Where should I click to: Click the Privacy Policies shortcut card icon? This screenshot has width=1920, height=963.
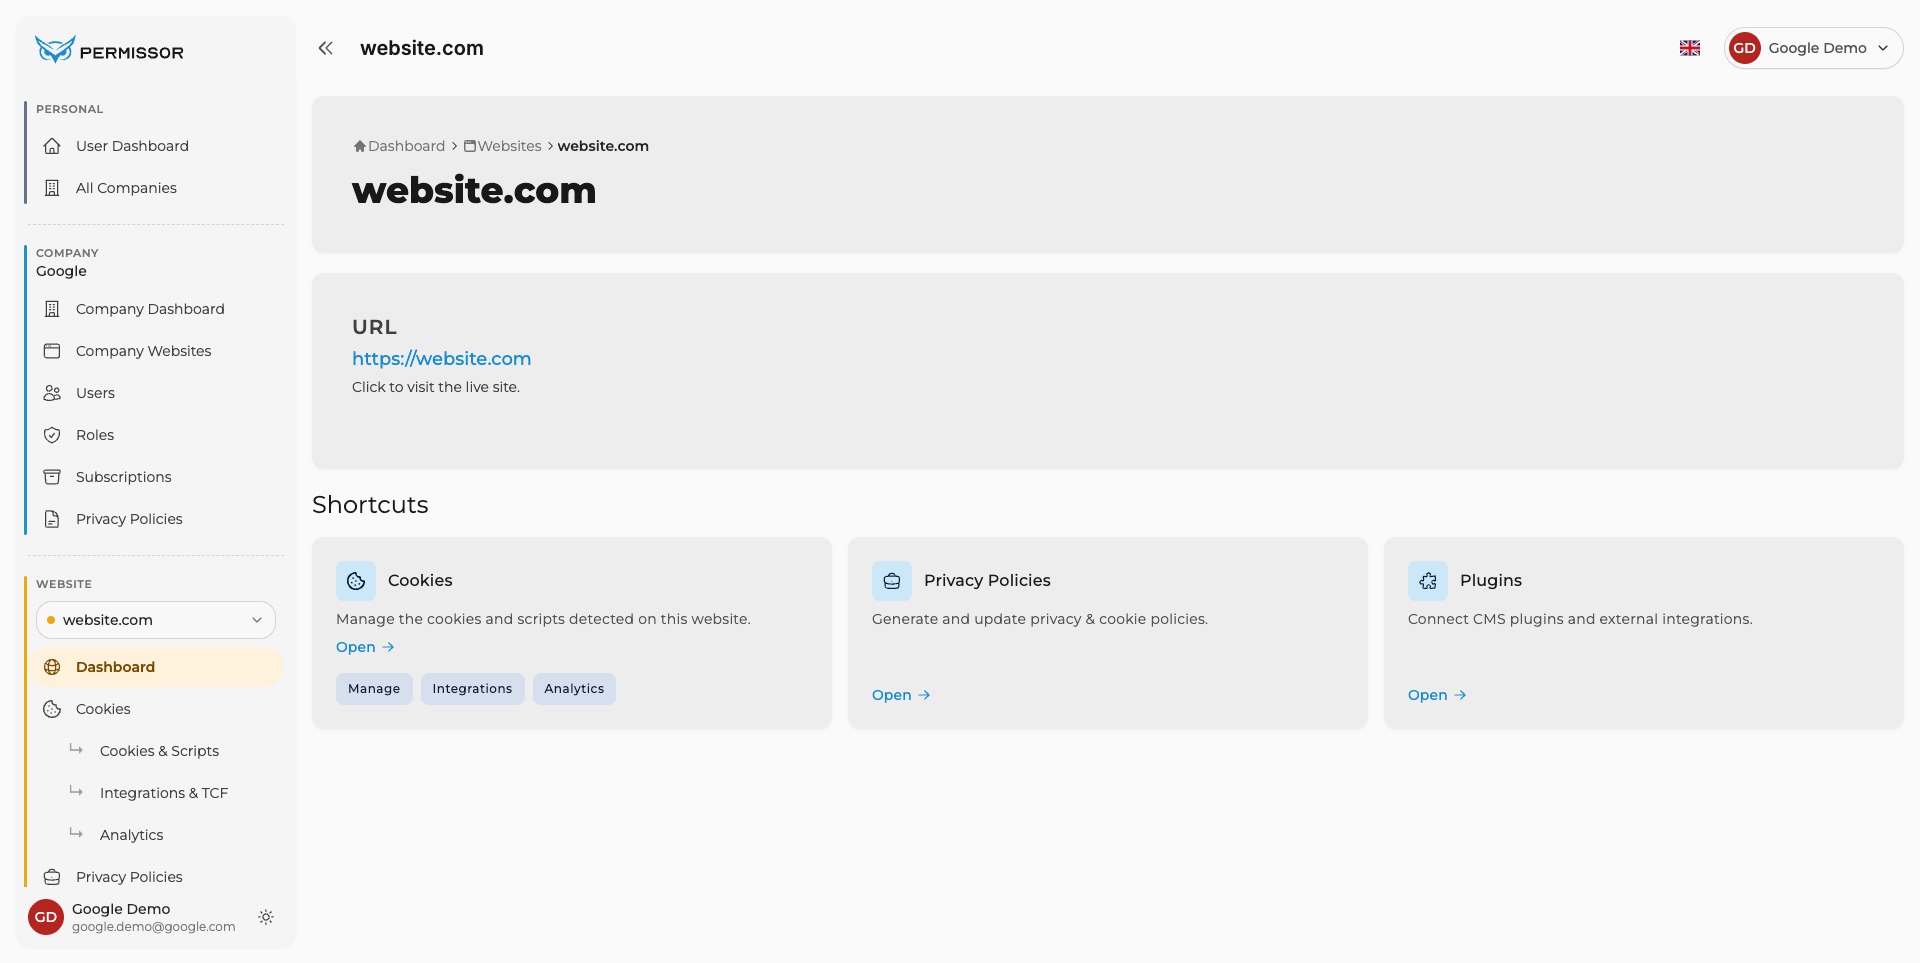(892, 581)
